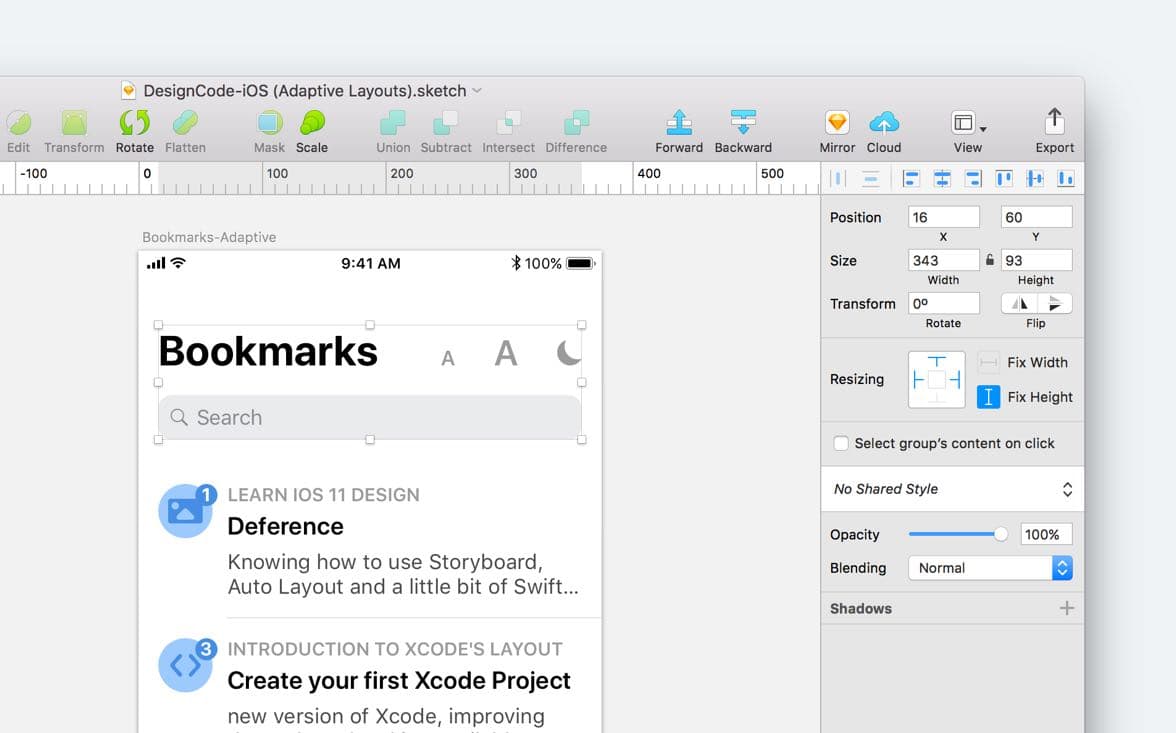Click the Export toolbar button
Viewport: 1176px width, 733px height.
(1054, 131)
